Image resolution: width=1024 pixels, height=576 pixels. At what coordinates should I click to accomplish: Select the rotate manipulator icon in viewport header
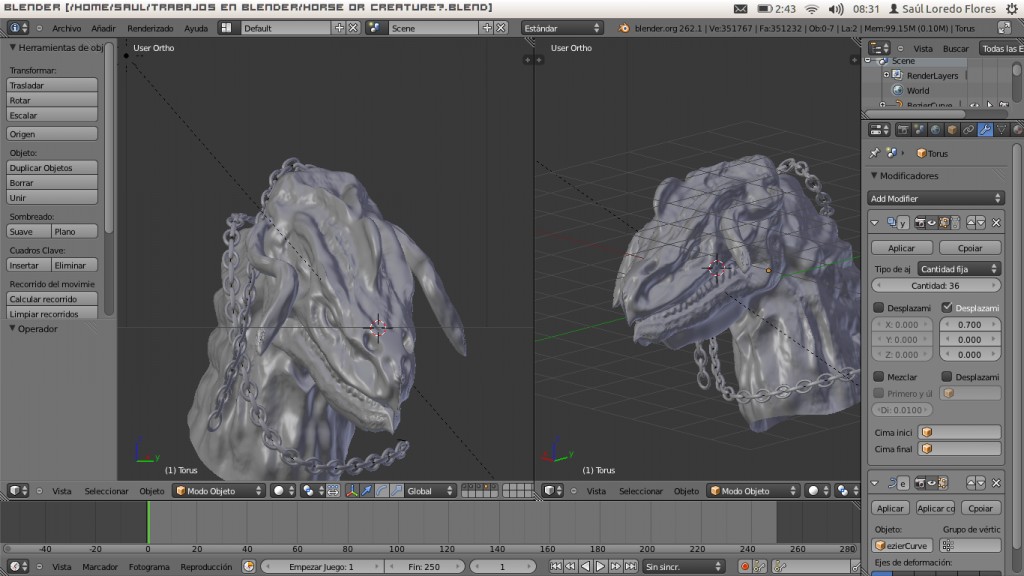[382, 491]
